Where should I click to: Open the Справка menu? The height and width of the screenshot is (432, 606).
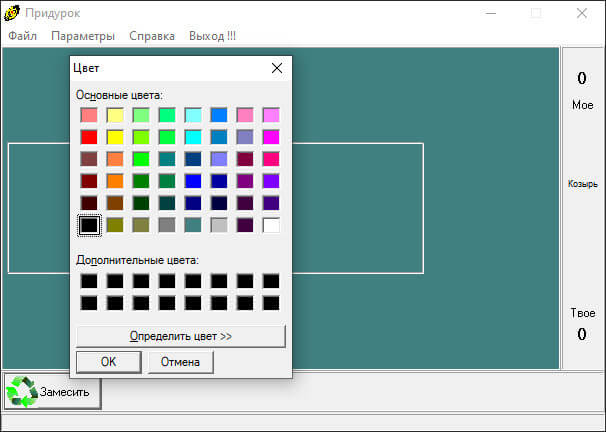point(152,36)
